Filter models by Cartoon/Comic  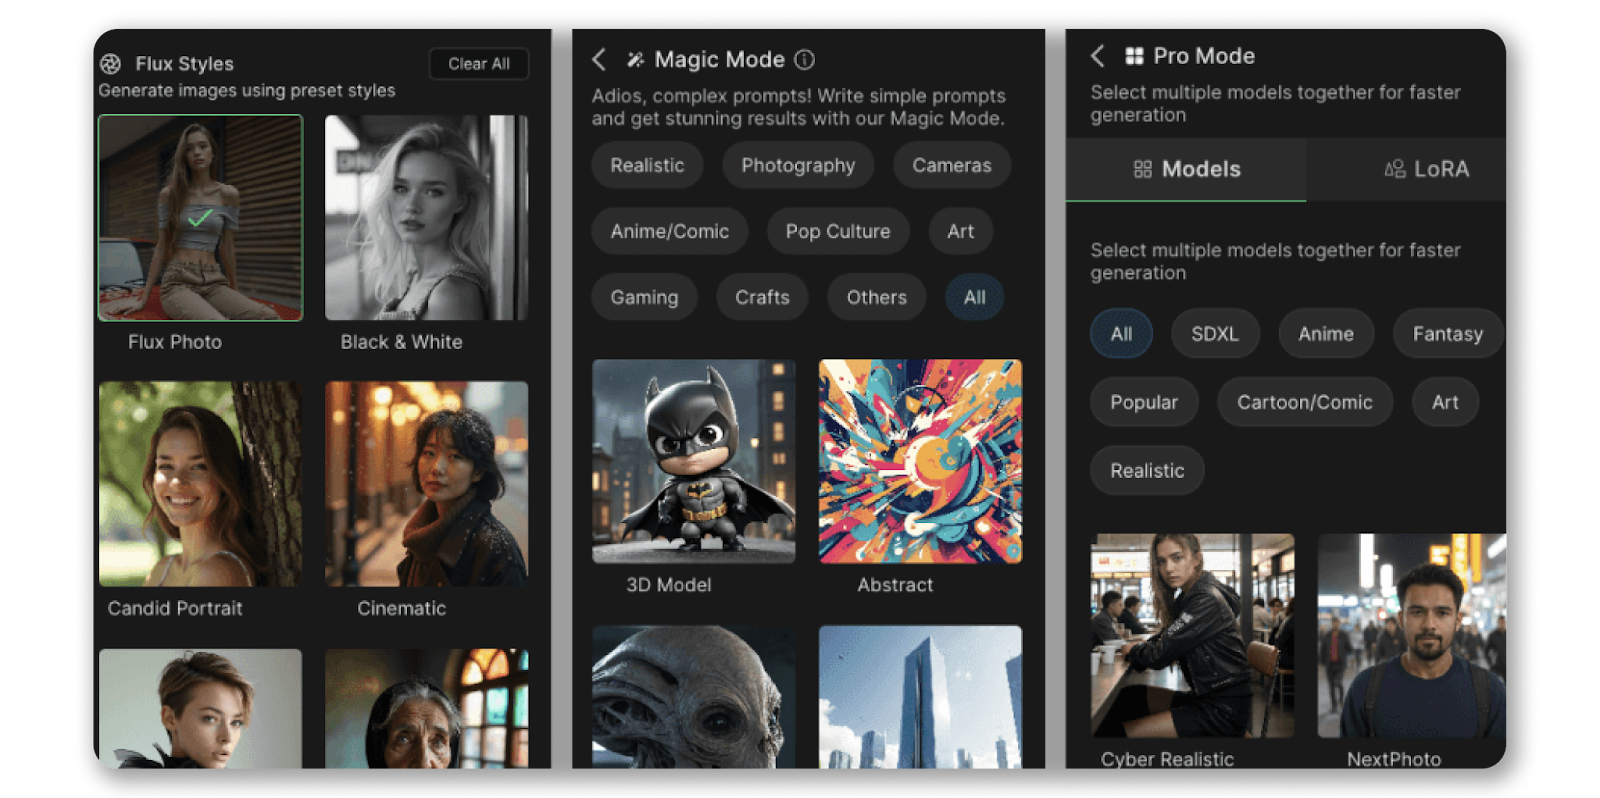coord(1305,402)
